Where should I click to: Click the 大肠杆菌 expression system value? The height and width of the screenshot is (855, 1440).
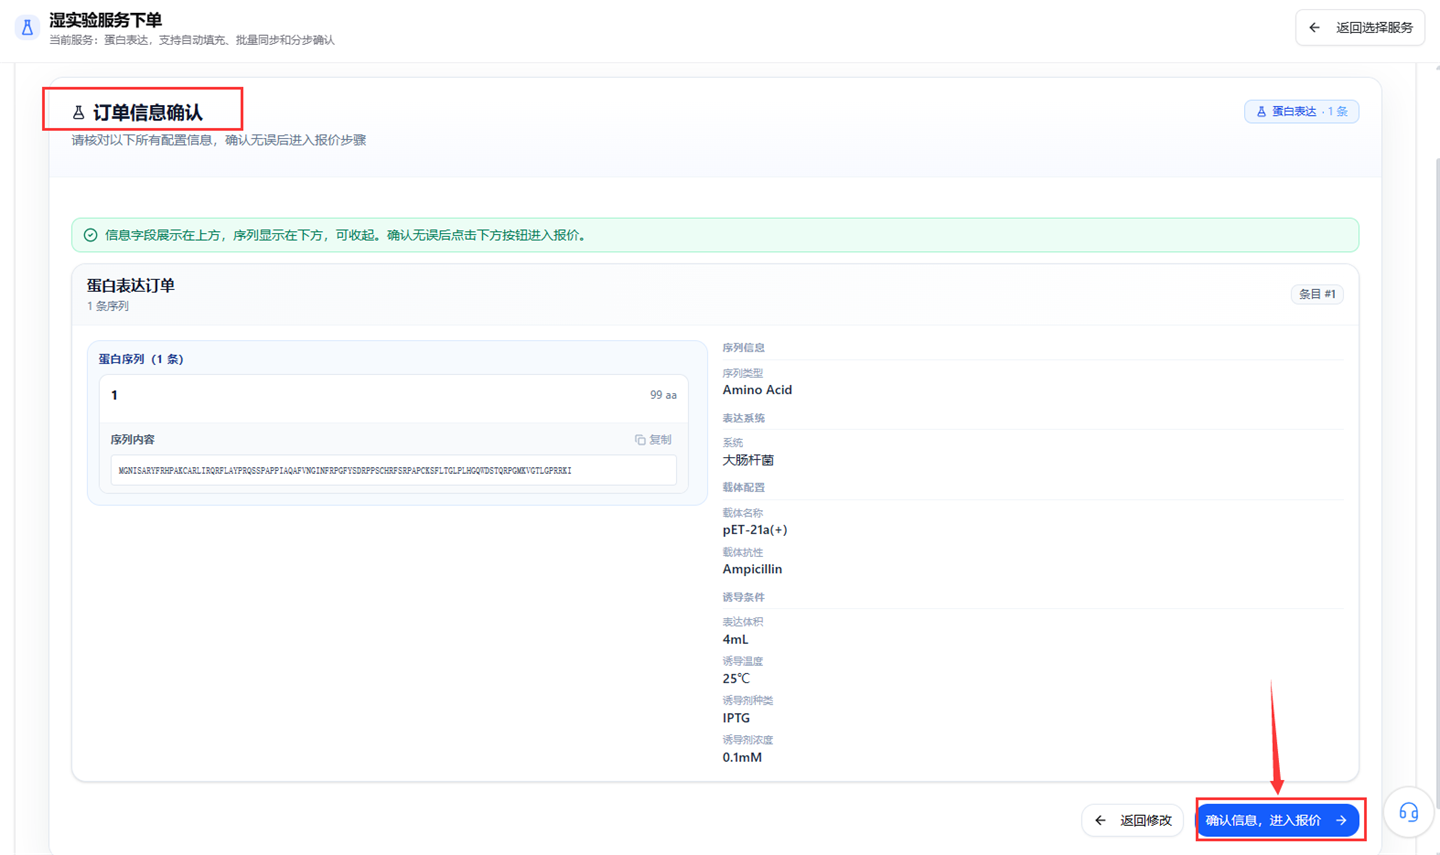[x=748, y=460]
